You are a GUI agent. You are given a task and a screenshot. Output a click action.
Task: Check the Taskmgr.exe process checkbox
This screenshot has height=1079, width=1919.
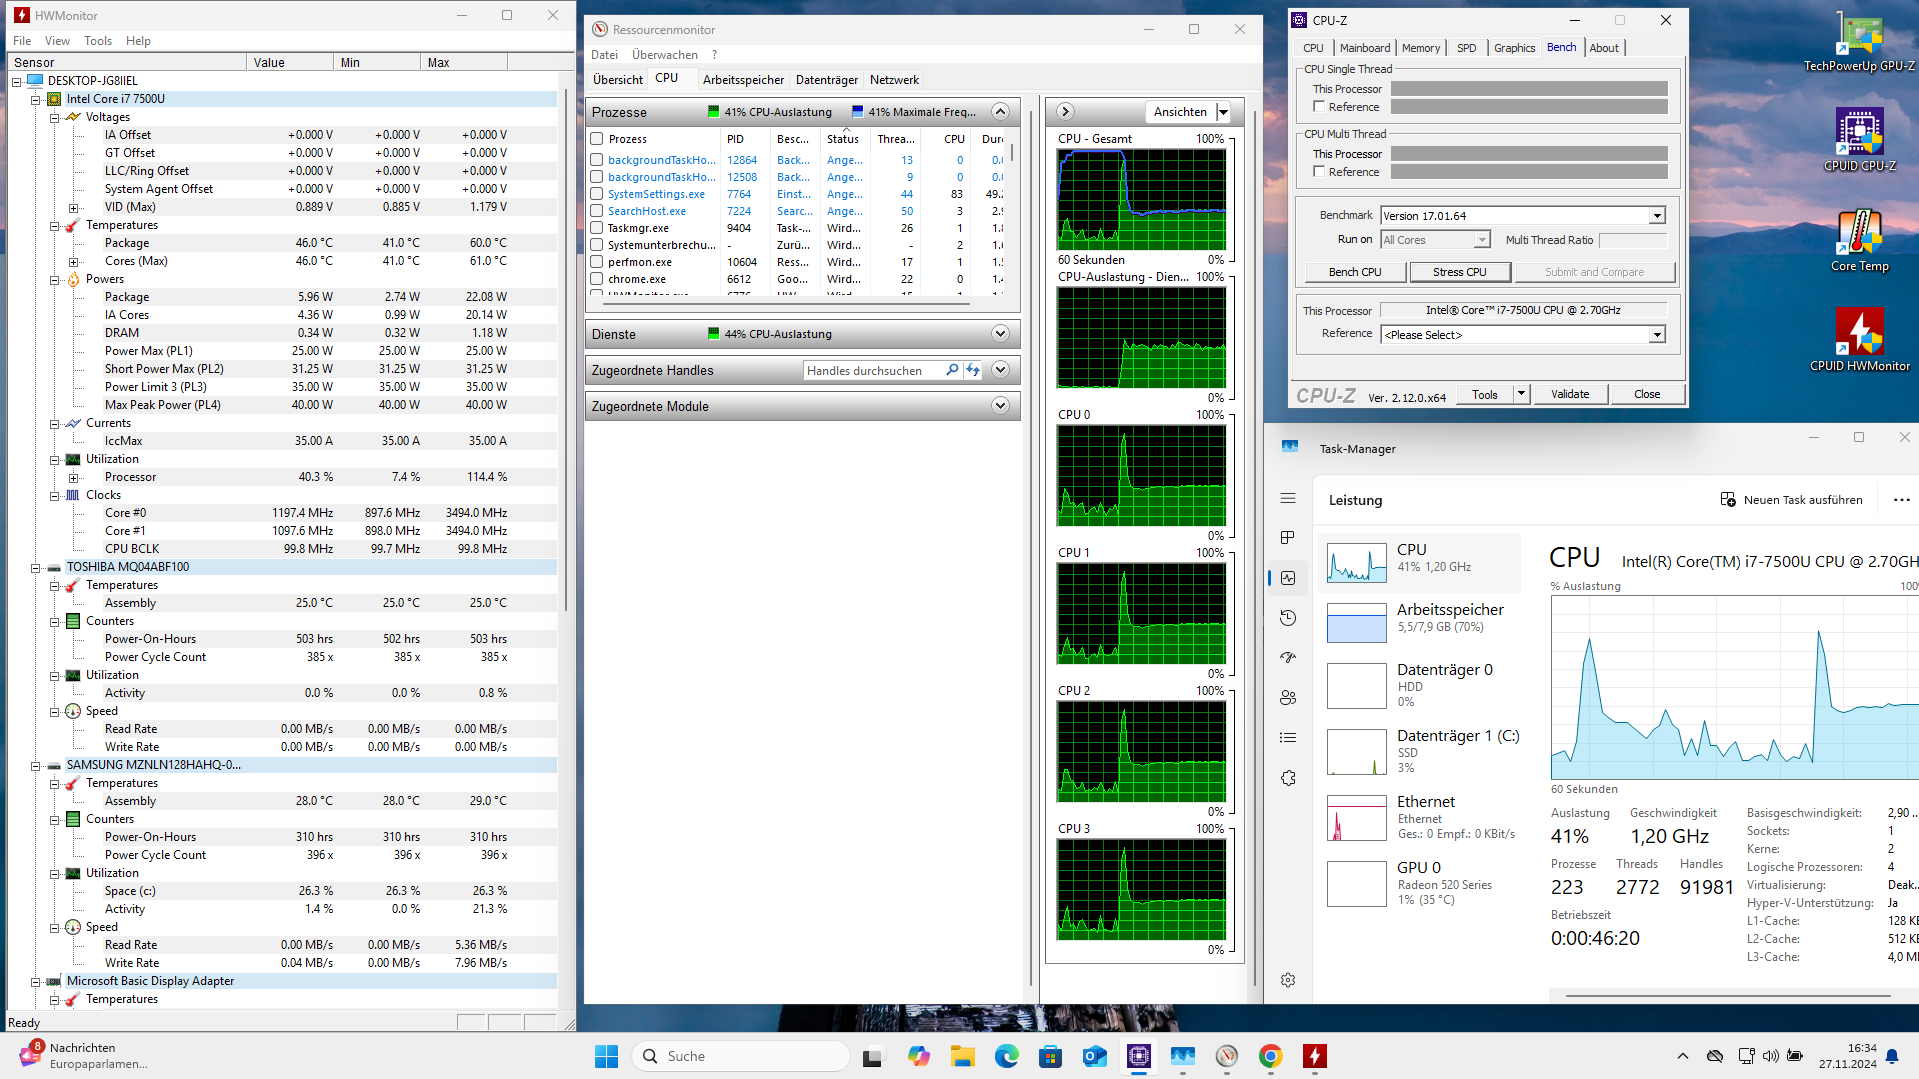coord(597,228)
